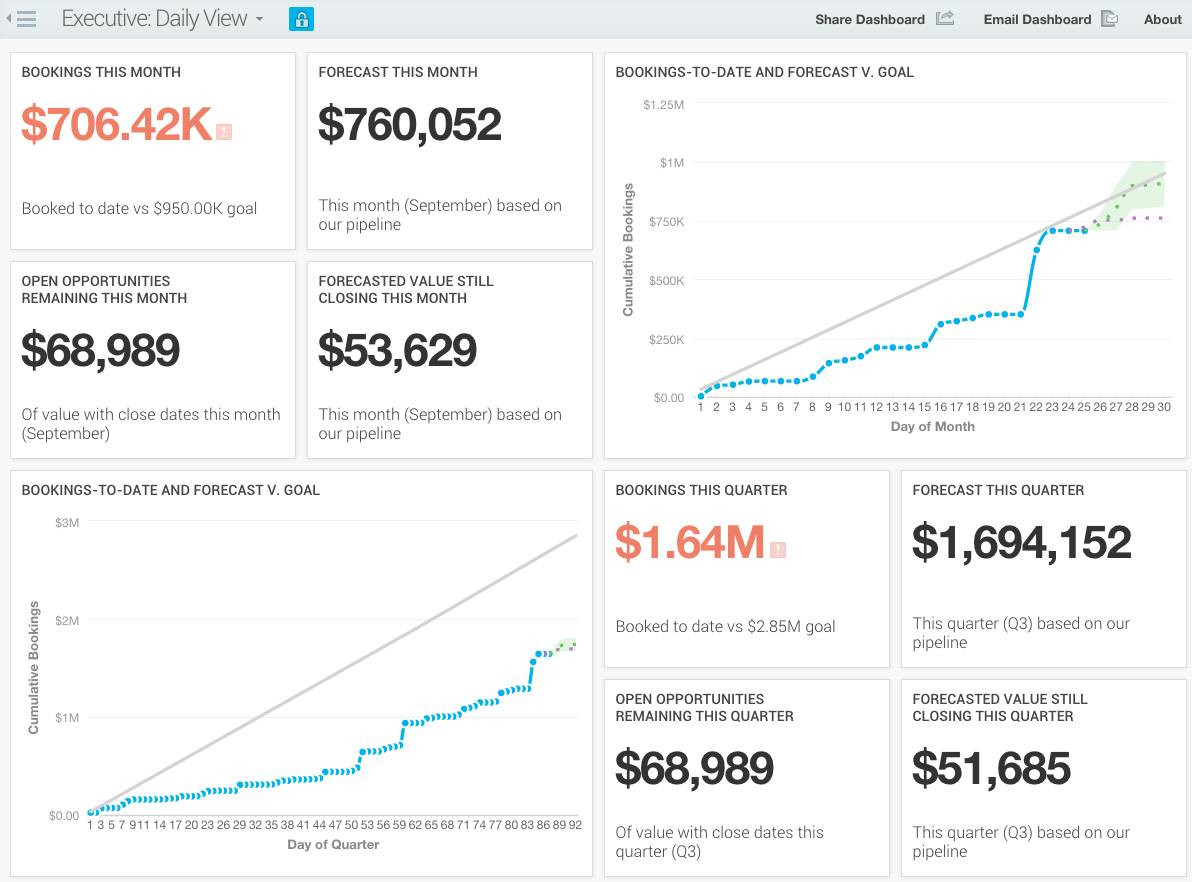Click the blue lock icon to unlock dashboard

pyautogui.click(x=301, y=19)
